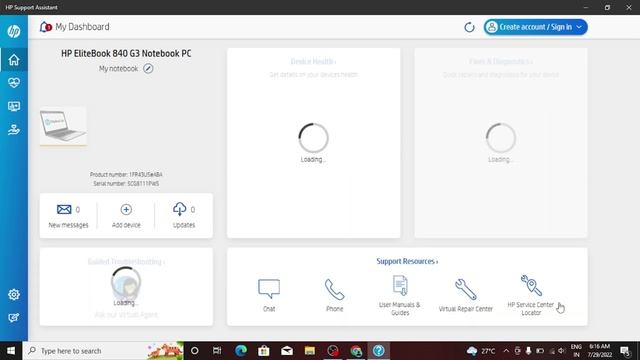
Task: Open the settings gear in sidebar
Action: [14, 294]
